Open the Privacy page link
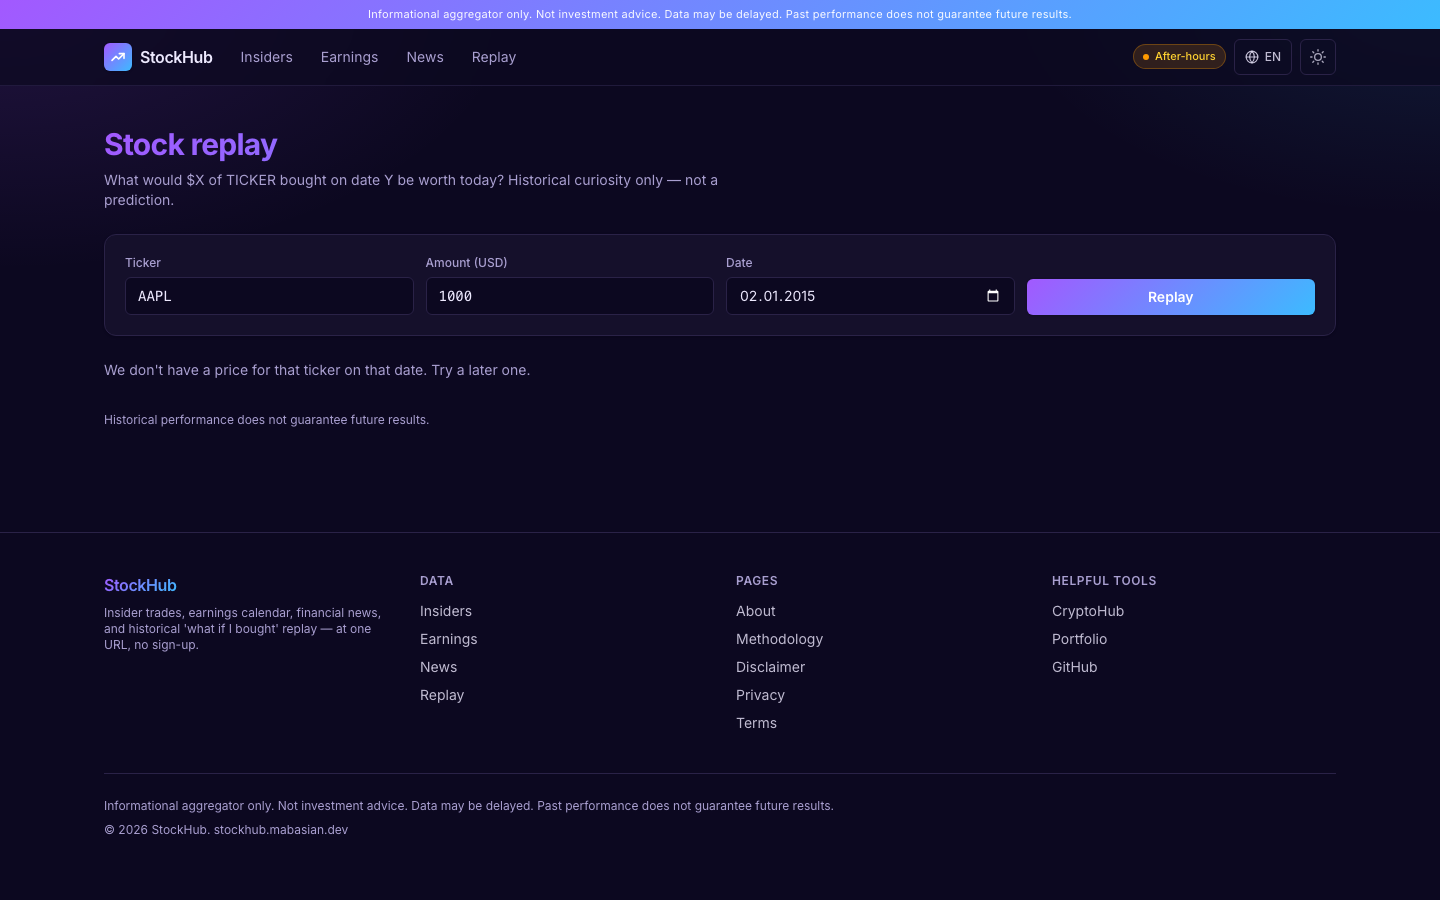 (760, 695)
